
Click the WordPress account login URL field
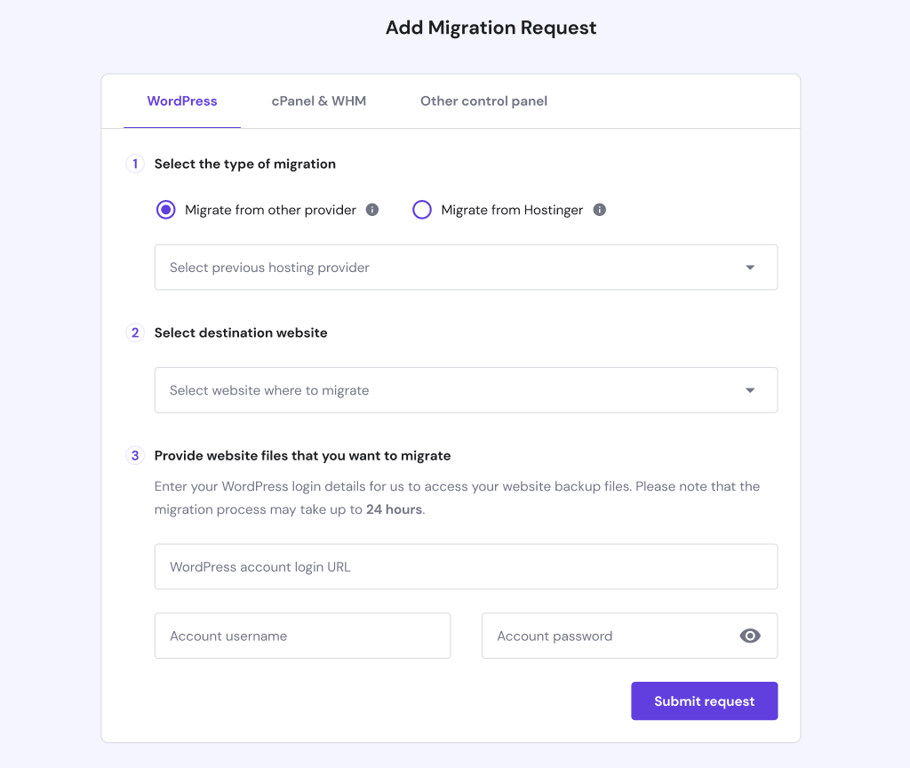pyautogui.click(x=465, y=566)
